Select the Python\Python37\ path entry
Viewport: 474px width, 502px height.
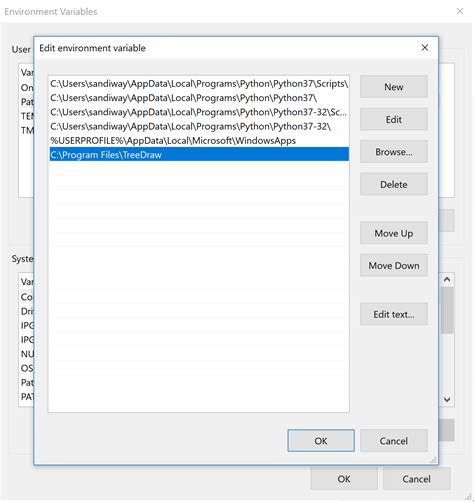199,98
